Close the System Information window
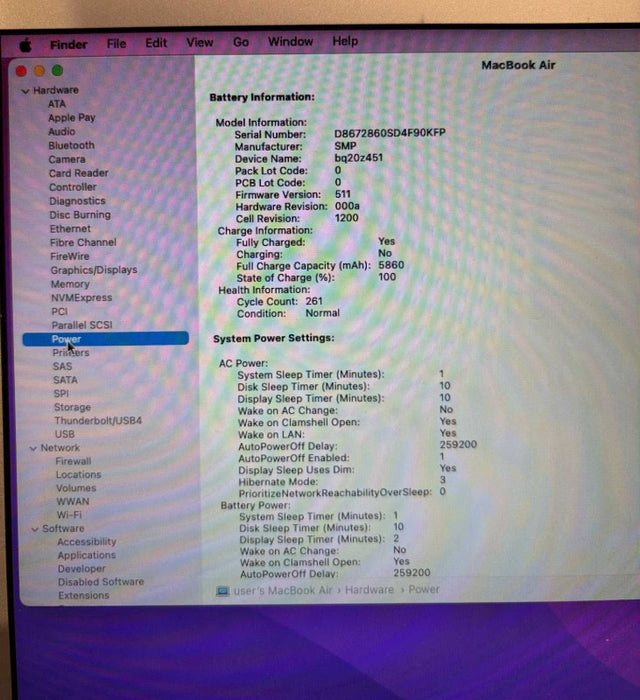 pos(21,71)
